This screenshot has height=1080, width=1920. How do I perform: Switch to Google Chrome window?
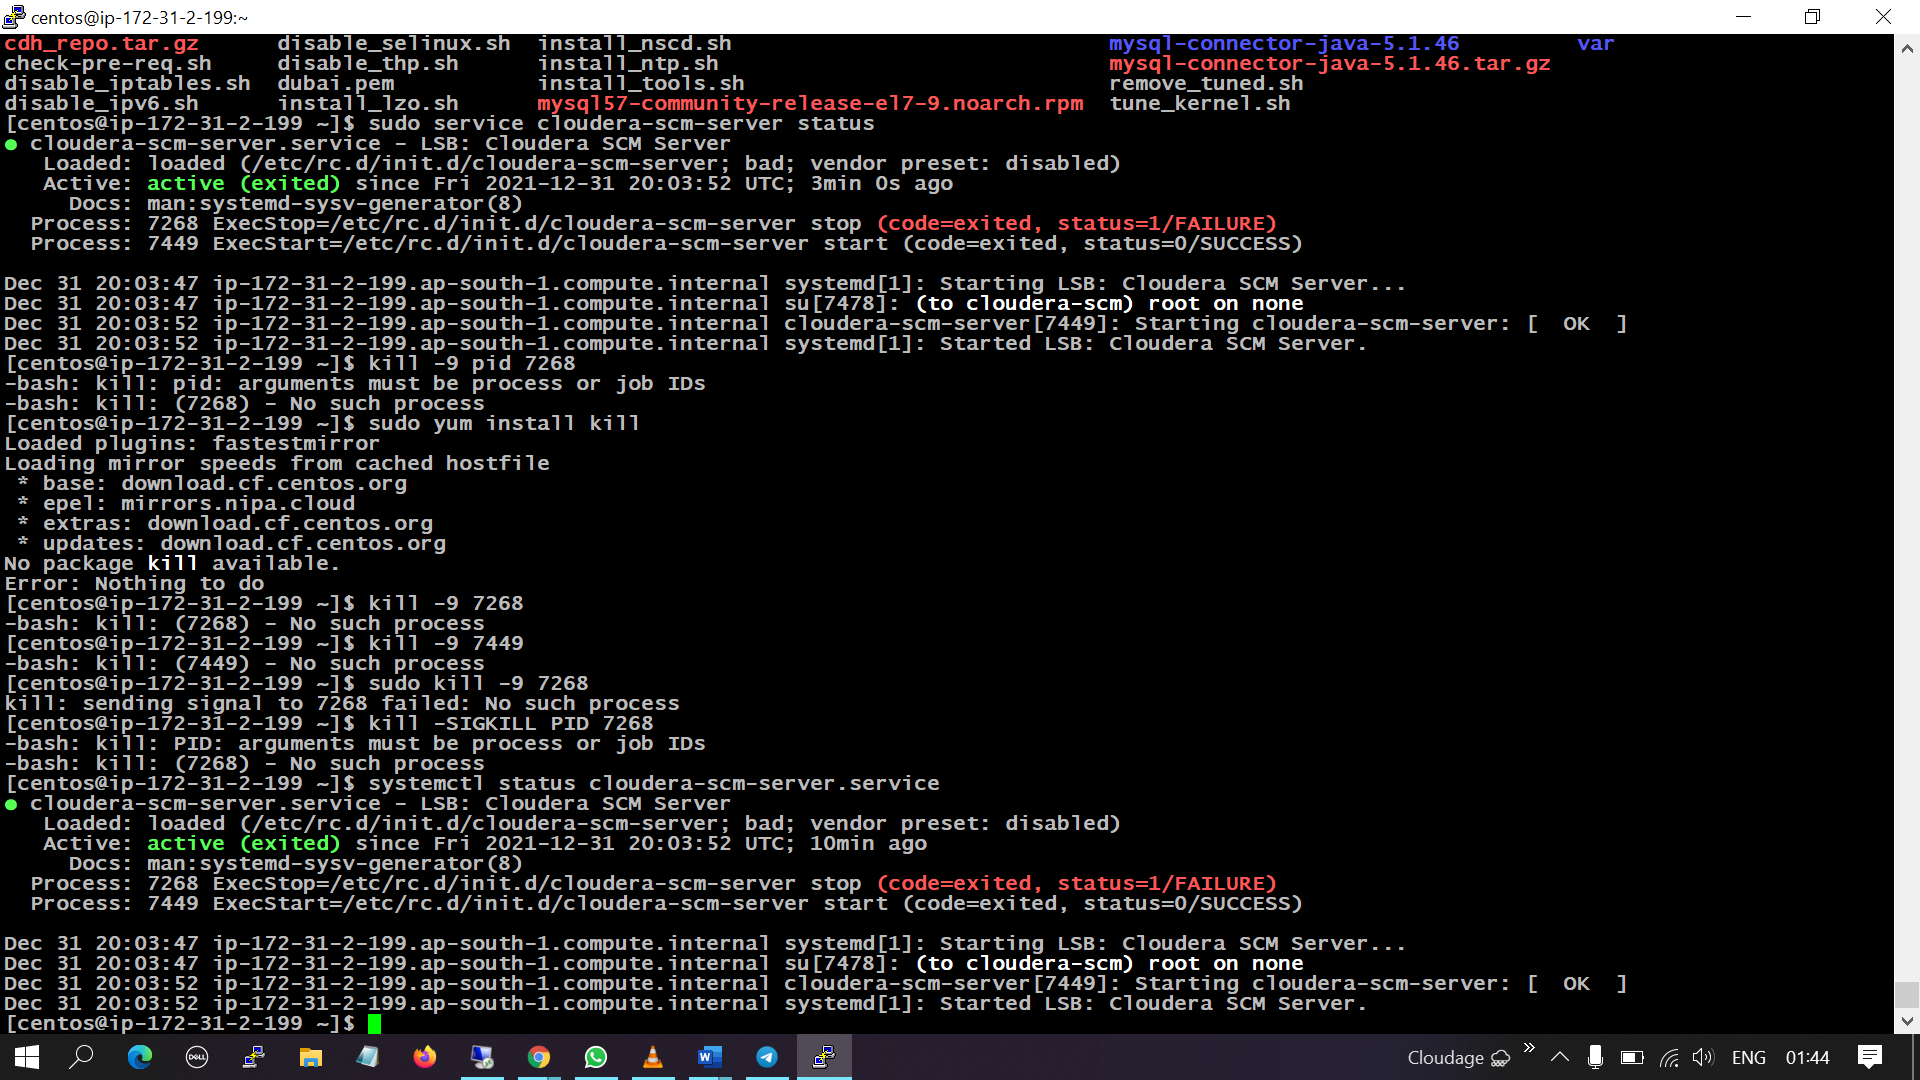tap(539, 1057)
